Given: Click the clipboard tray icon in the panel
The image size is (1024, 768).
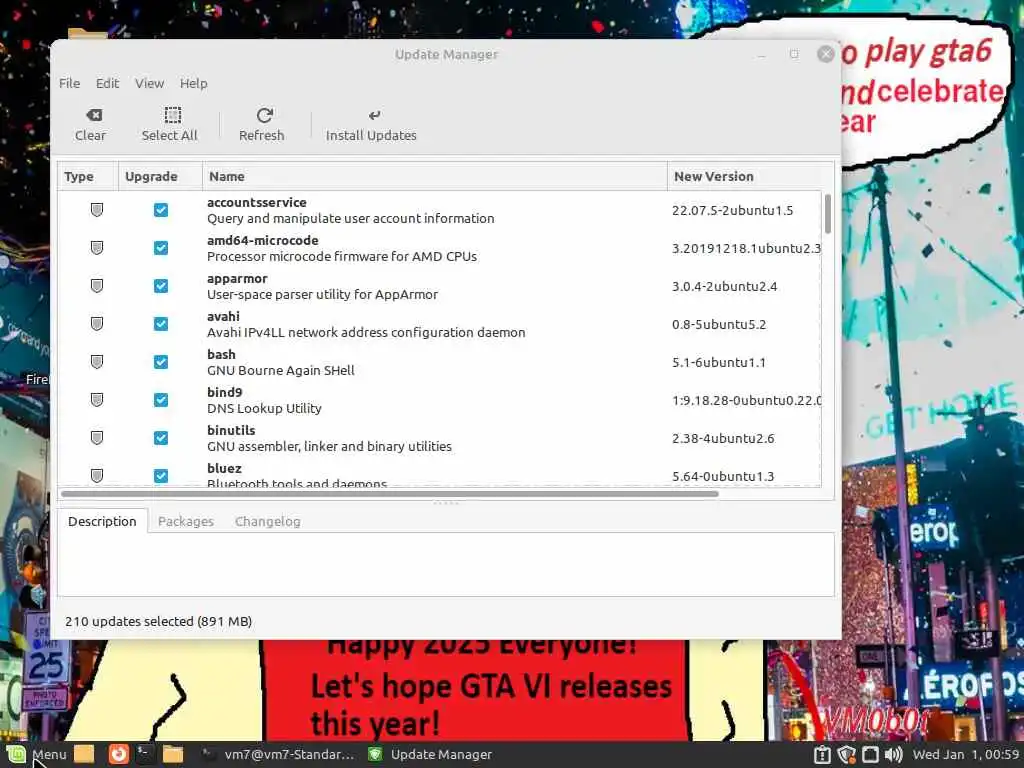Looking at the screenshot, I should (x=822, y=755).
